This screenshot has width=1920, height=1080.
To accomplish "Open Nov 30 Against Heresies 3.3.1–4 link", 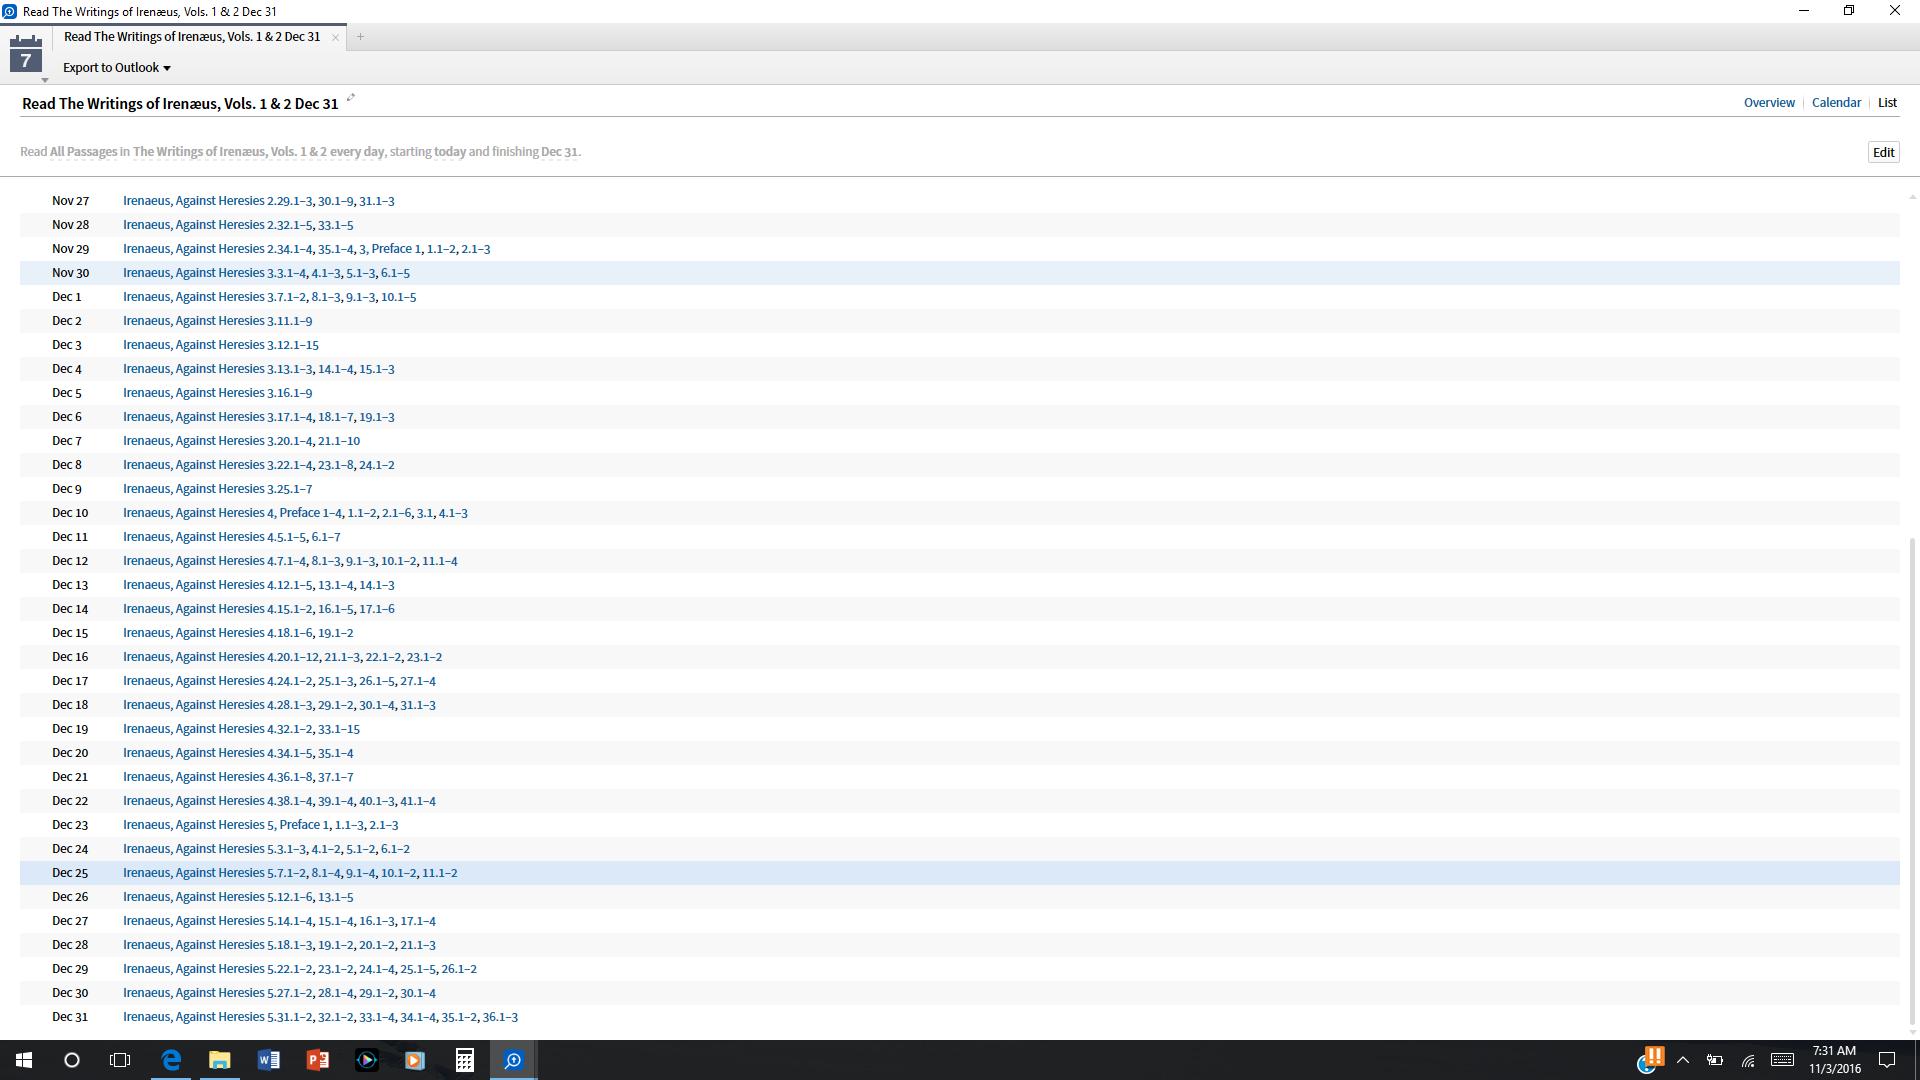I will pos(214,273).
